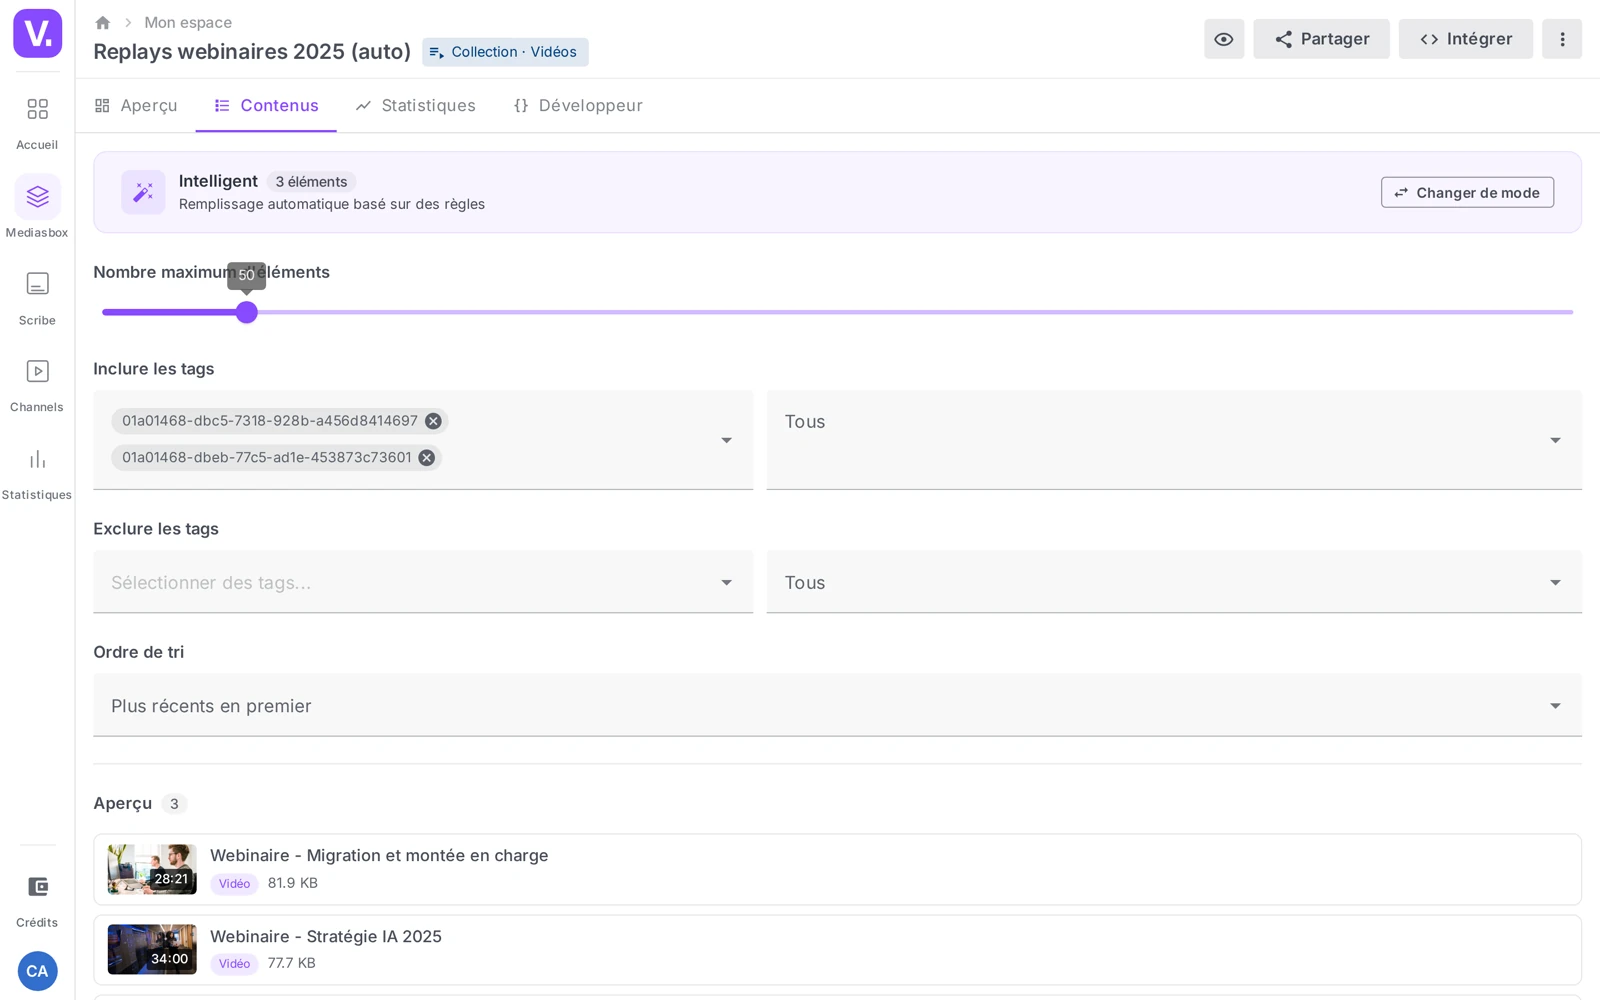Click the Partager button
Screen dimensions: 1600x1000
(1321, 39)
